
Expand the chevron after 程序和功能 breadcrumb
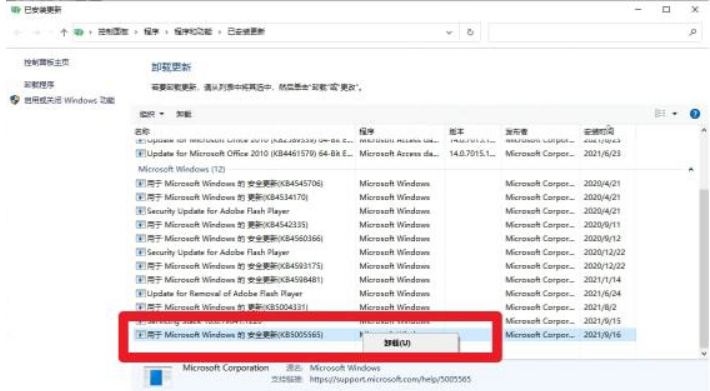click(220, 32)
